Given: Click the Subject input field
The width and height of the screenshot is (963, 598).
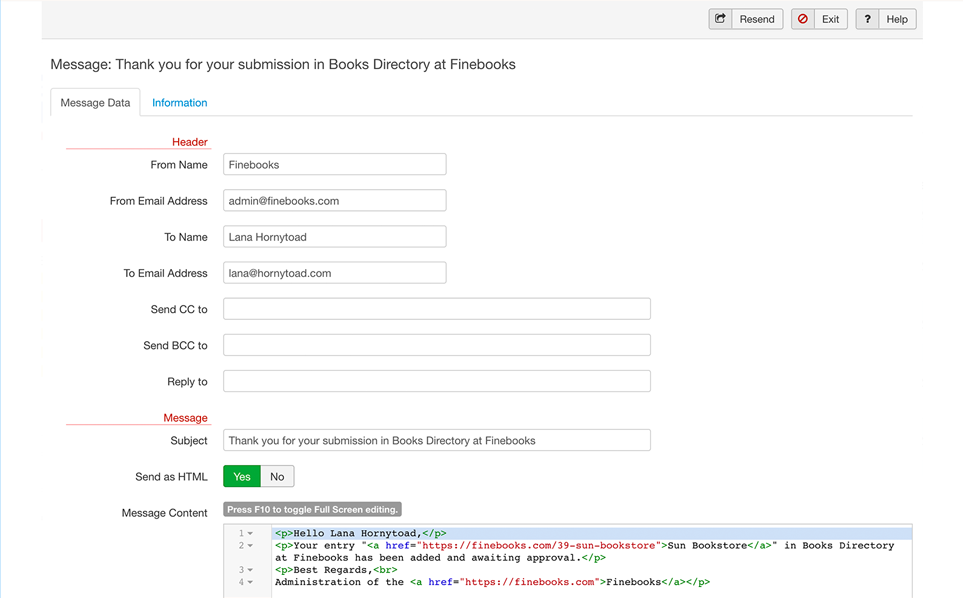Looking at the screenshot, I should [437, 440].
